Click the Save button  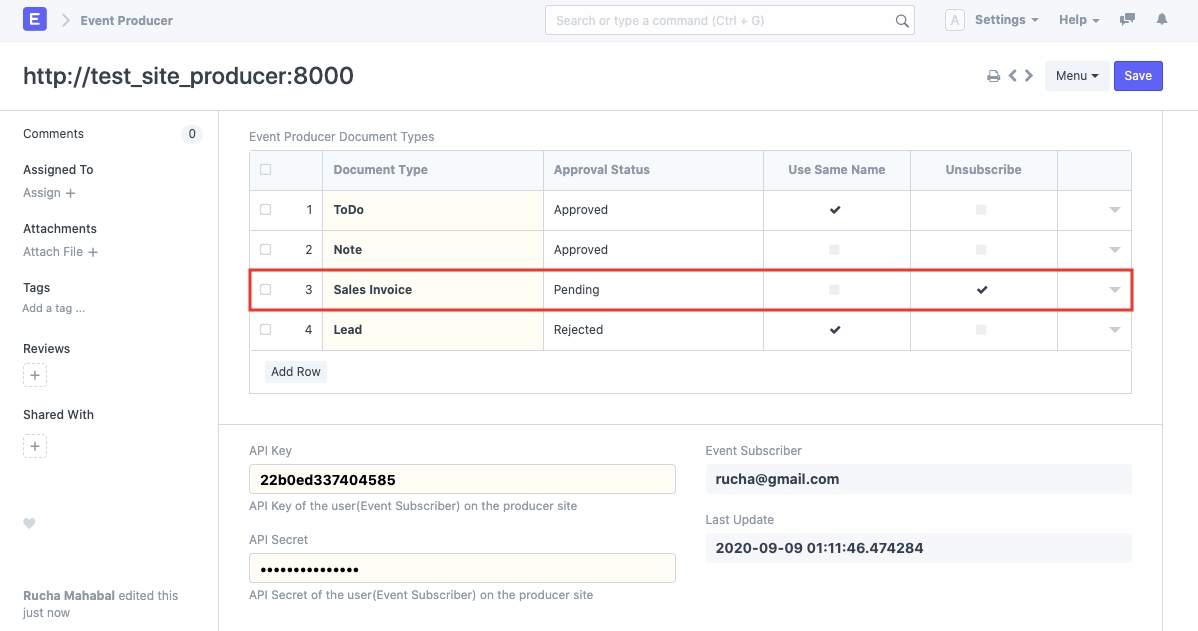(x=1138, y=76)
